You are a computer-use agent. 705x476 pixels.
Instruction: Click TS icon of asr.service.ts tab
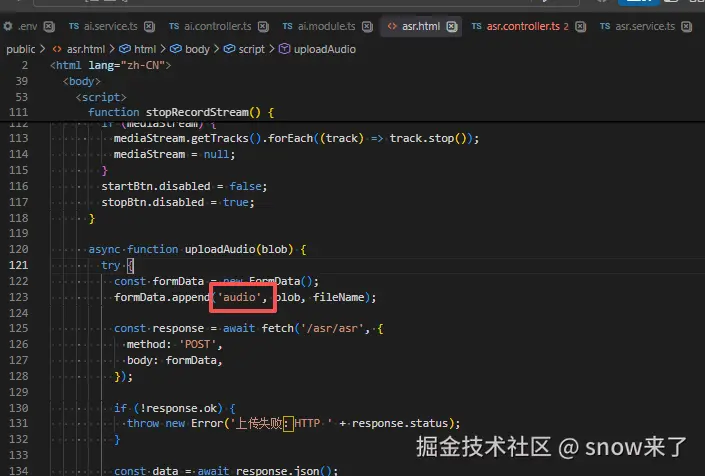[605, 26]
